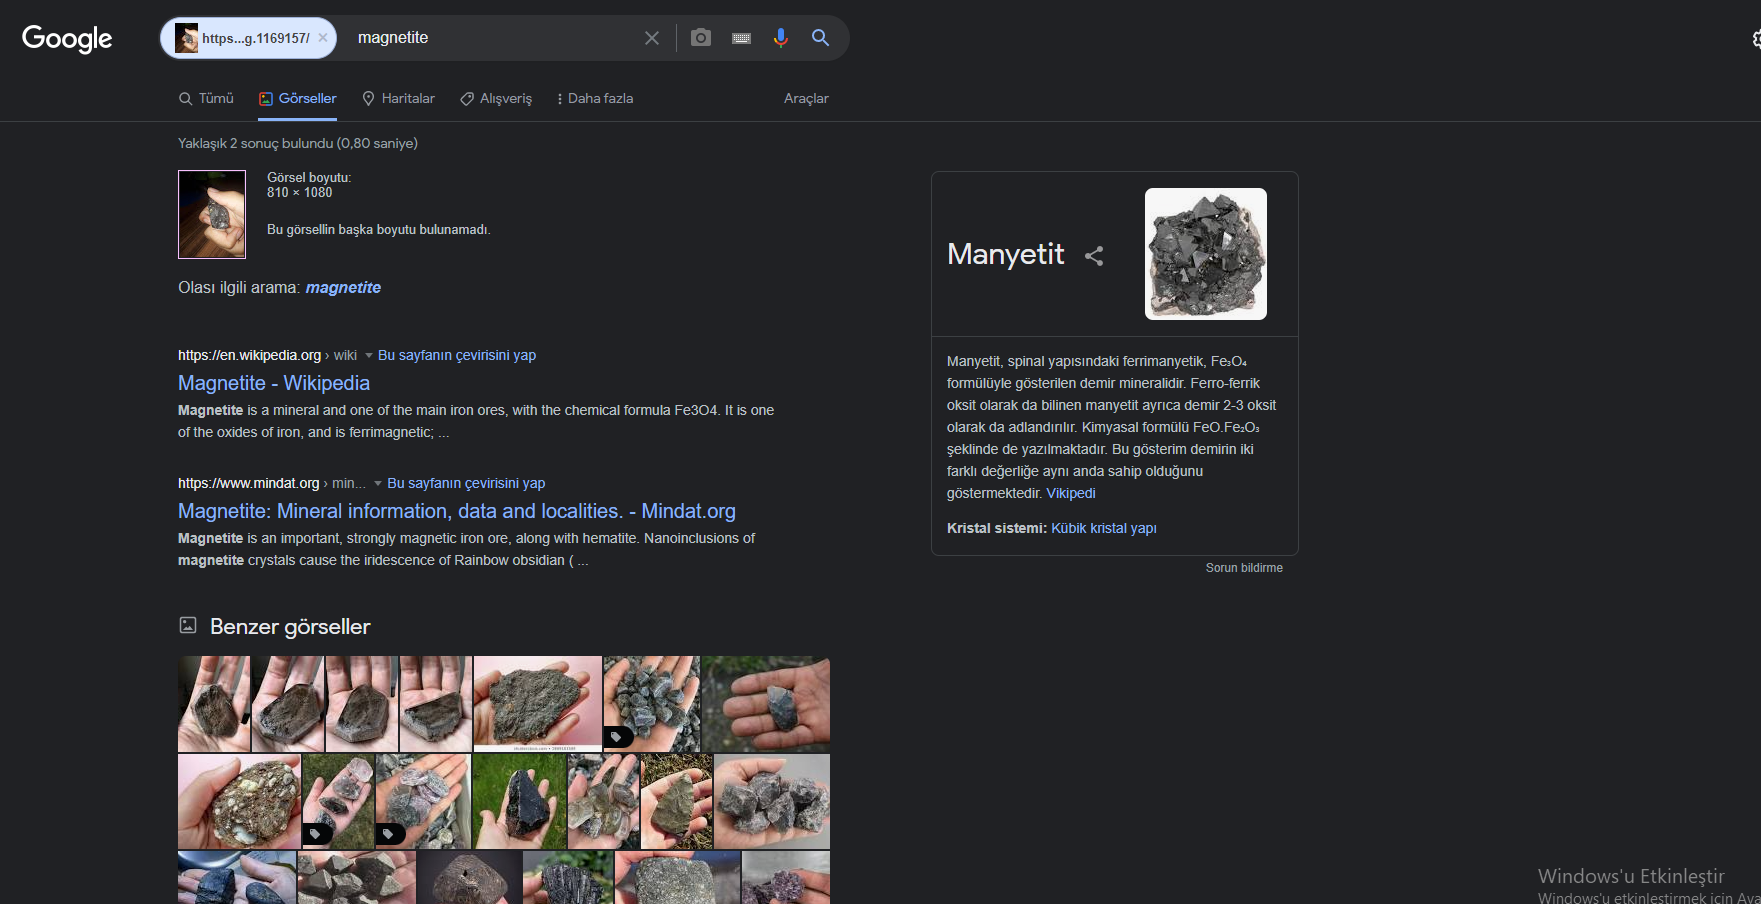
Task: Open Magnetite - Wikipedia result
Action: tap(274, 383)
